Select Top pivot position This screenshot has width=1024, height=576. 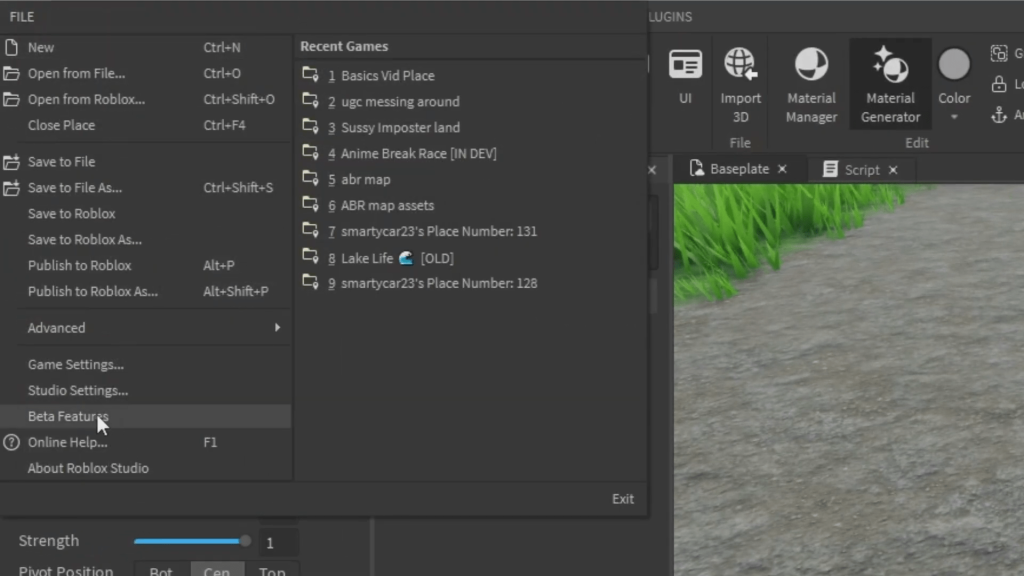[x=272, y=570]
